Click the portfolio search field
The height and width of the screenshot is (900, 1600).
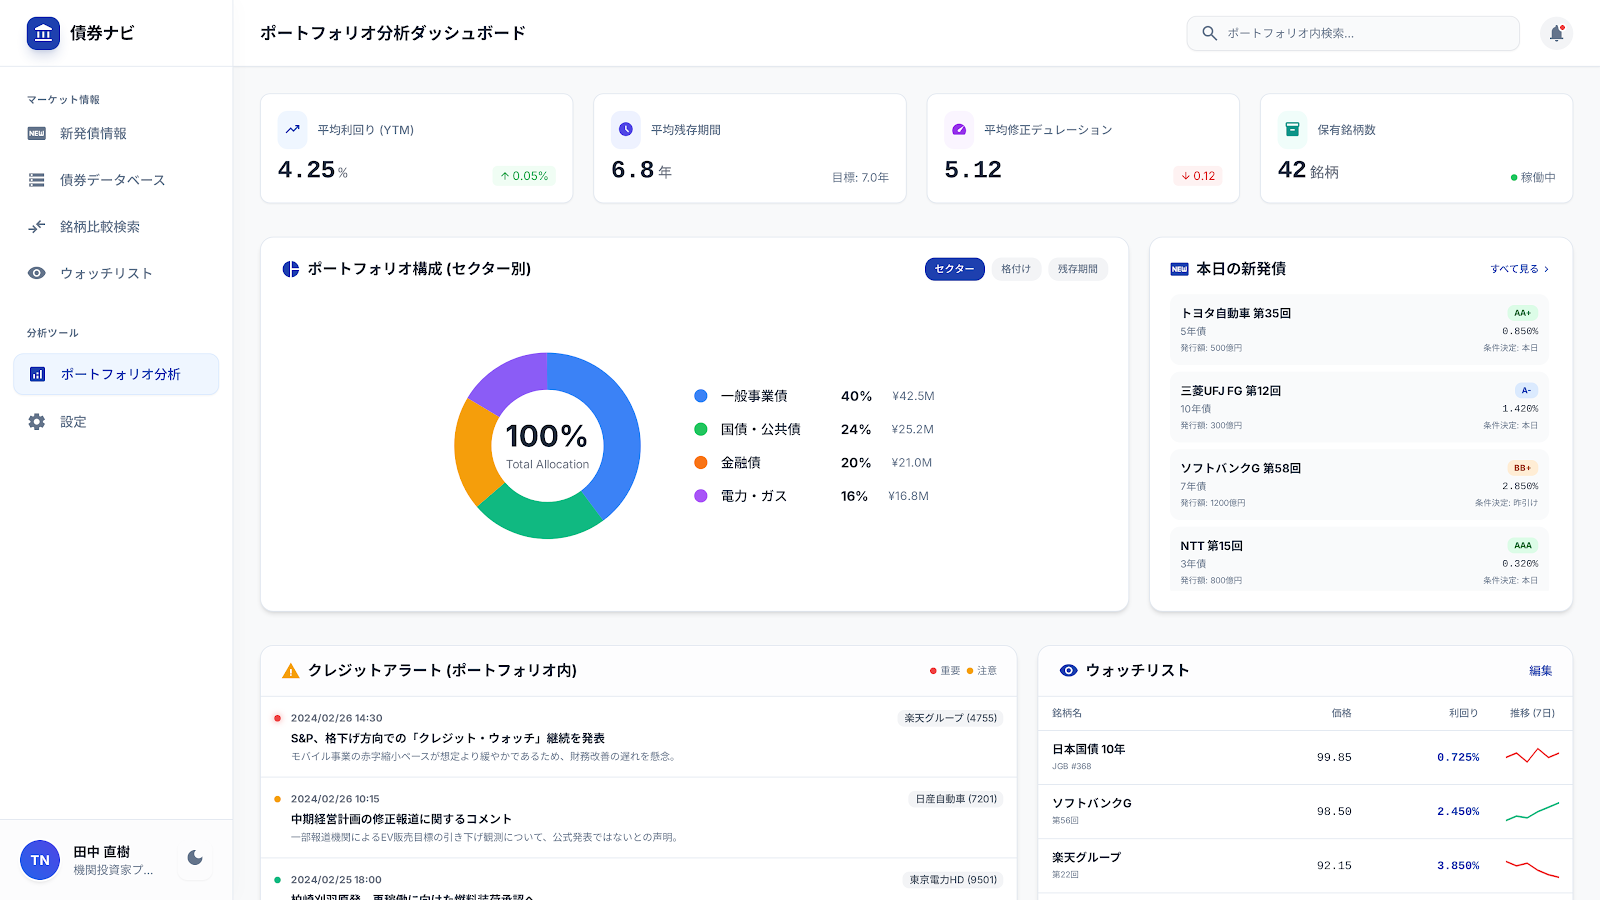point(1352,33)
